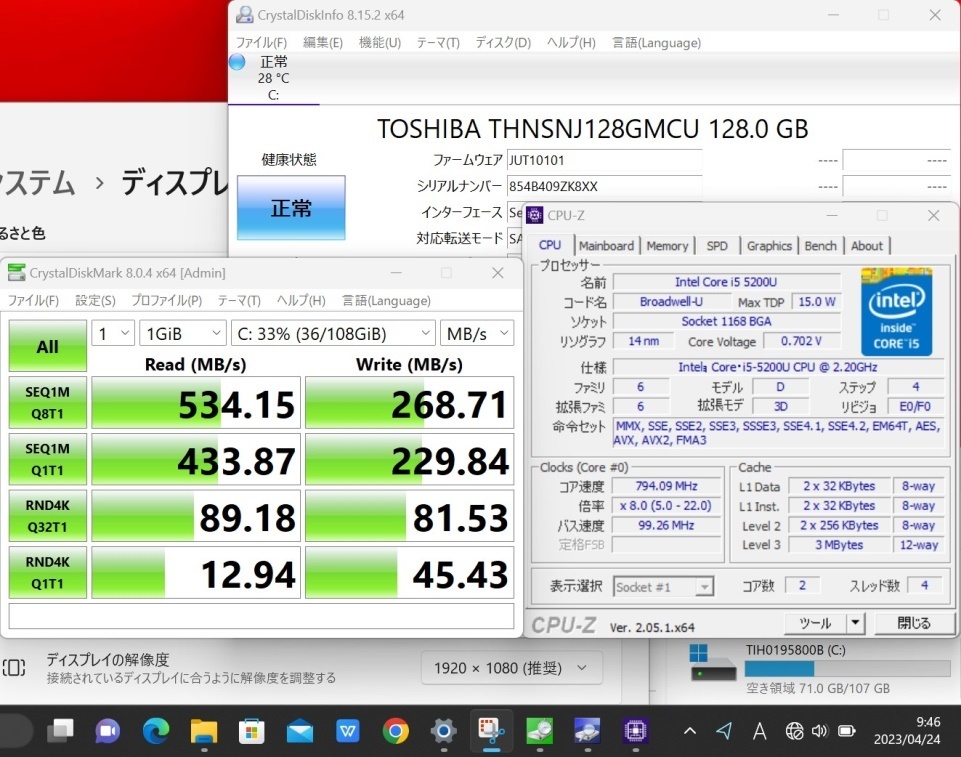This screenshot has height=757, width=961.
Task: Click the CPU-Z title bar icon
Action: point(534,215)
